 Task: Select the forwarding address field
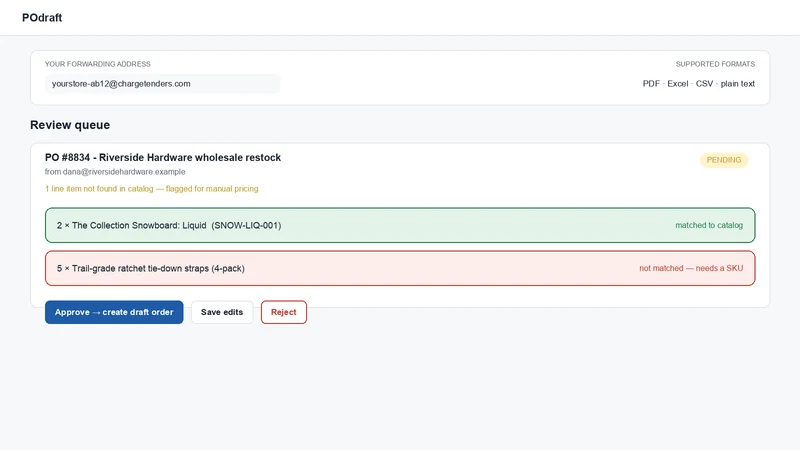pos(162,84)
